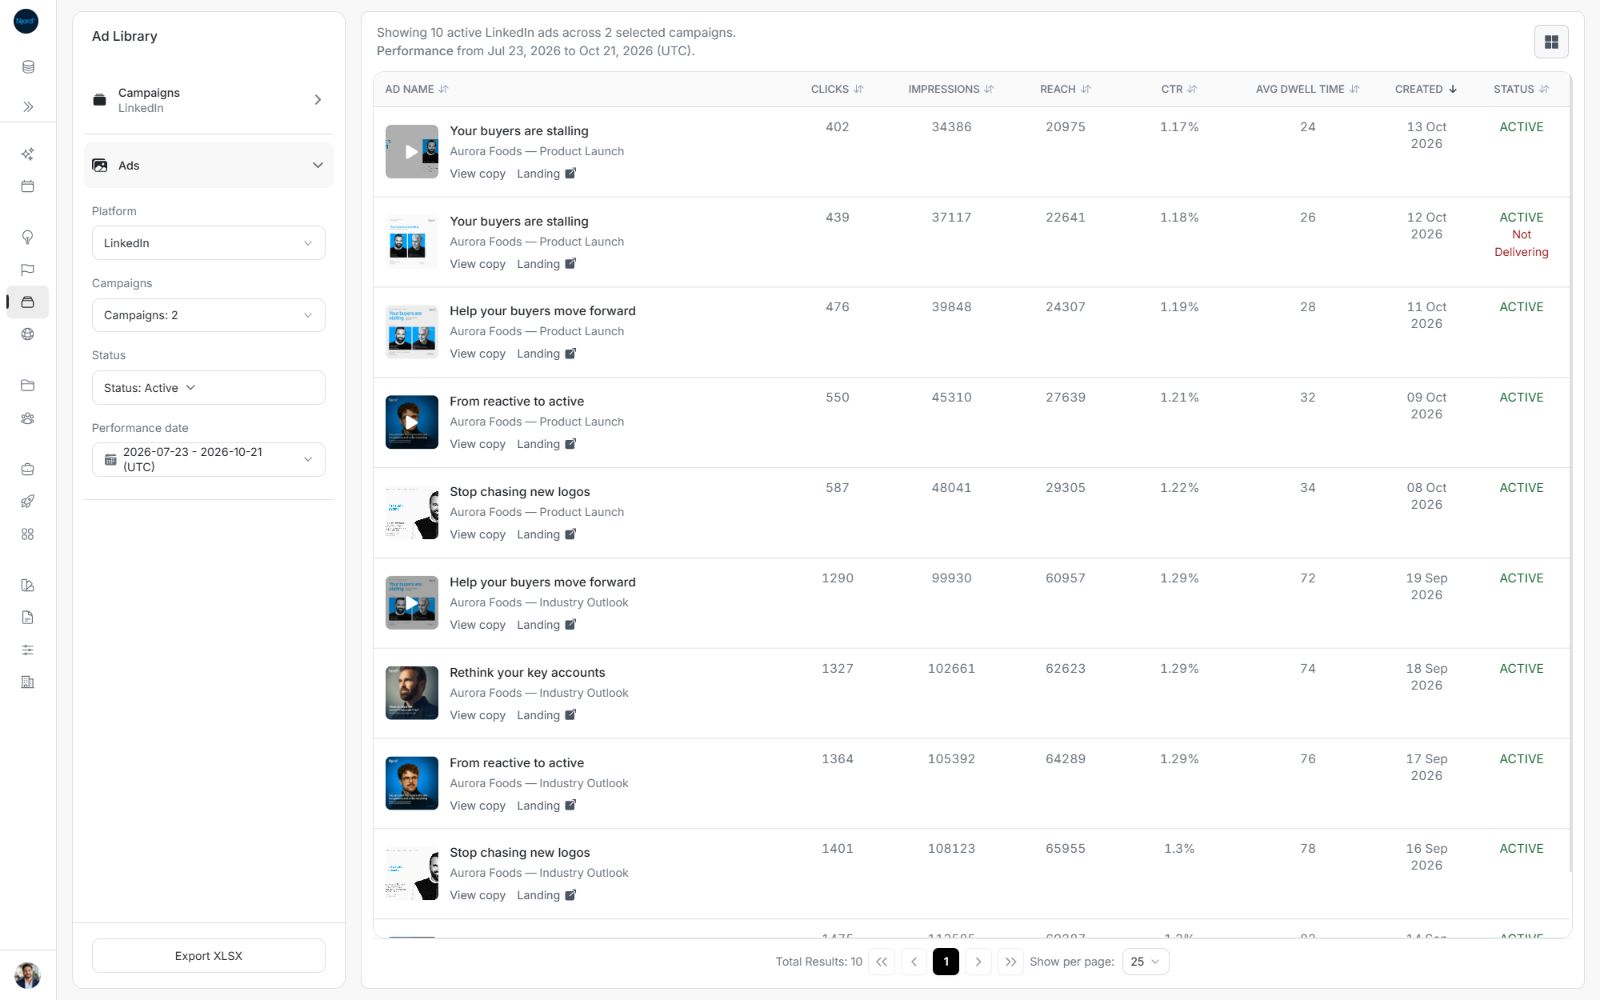View copy for Stop chasing new logos 16 Sep ad

(x=477, y=895)
